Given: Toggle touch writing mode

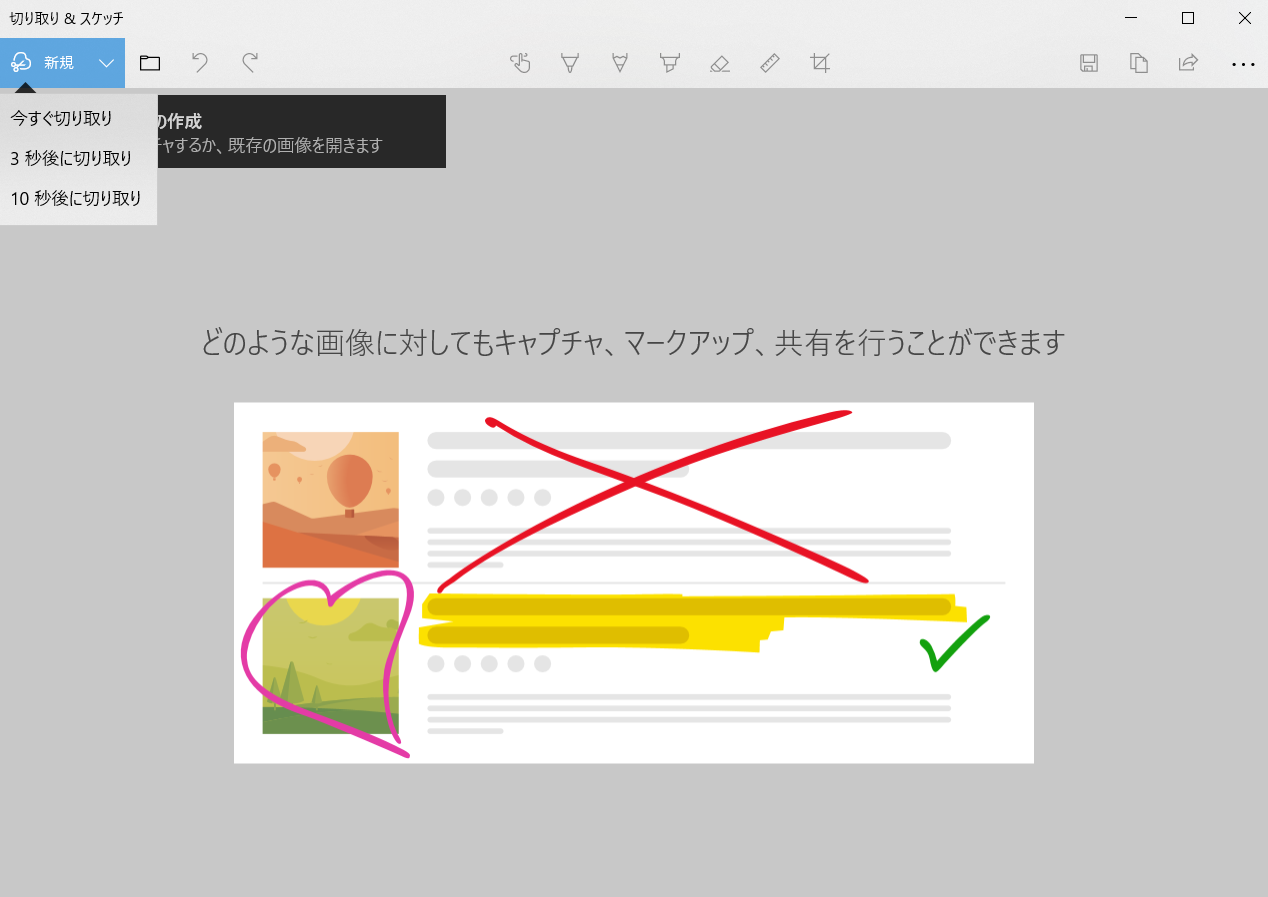Looking at the screenshot, I should (520, 63).
